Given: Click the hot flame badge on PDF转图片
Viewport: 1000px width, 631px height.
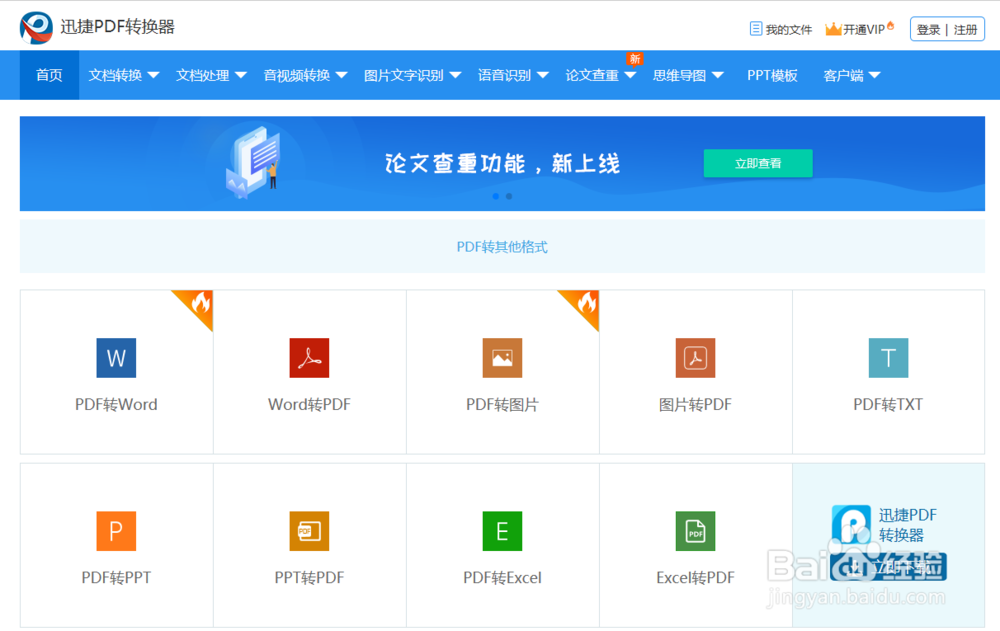Looking at the screenshot, I should pos(583,306).
